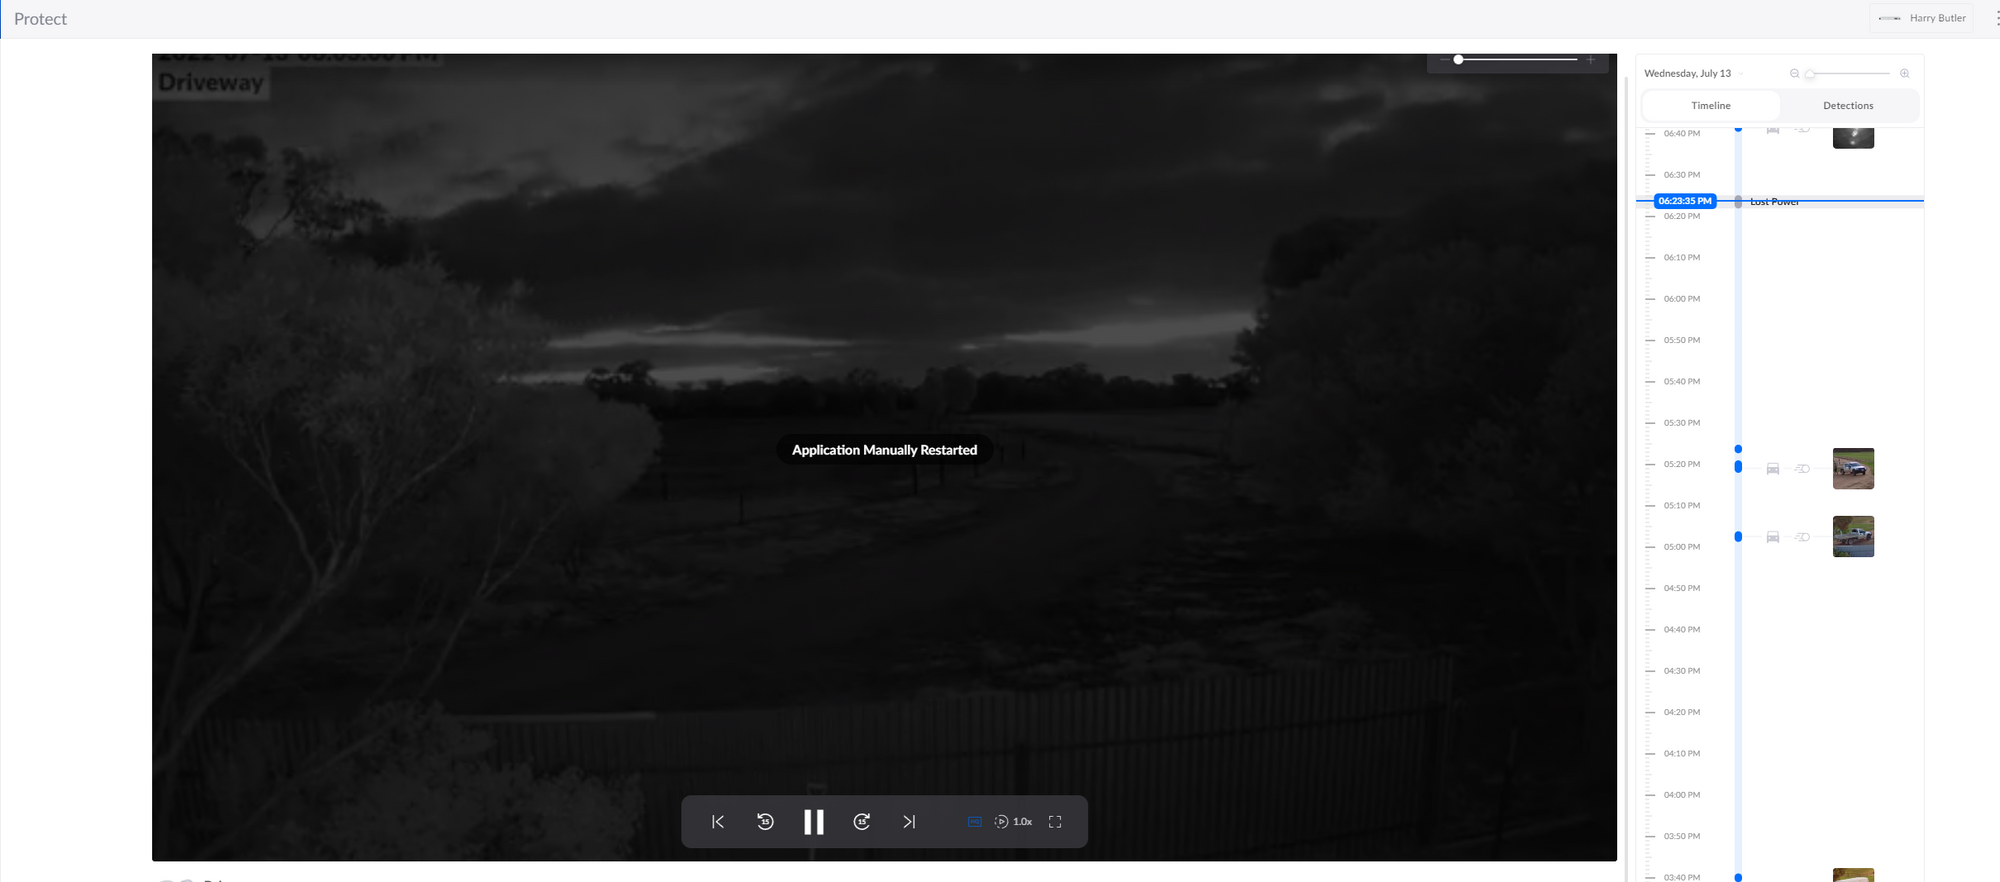Skip forward 15 seconds in recording
The image size is (2000, 882).
(862, 822)
